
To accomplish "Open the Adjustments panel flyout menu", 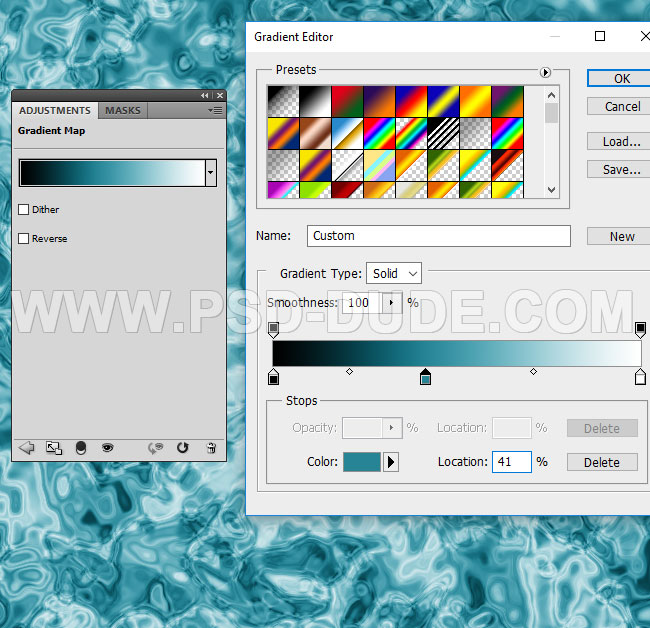I will tap(215, 110).
